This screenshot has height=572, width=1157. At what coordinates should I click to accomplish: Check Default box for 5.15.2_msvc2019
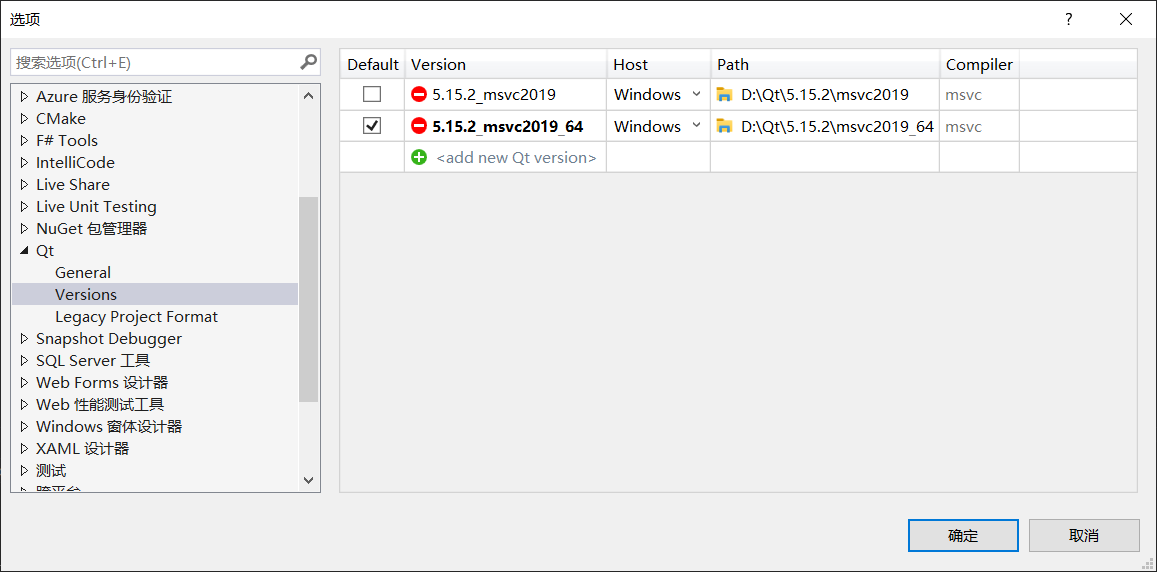[373, 94]
